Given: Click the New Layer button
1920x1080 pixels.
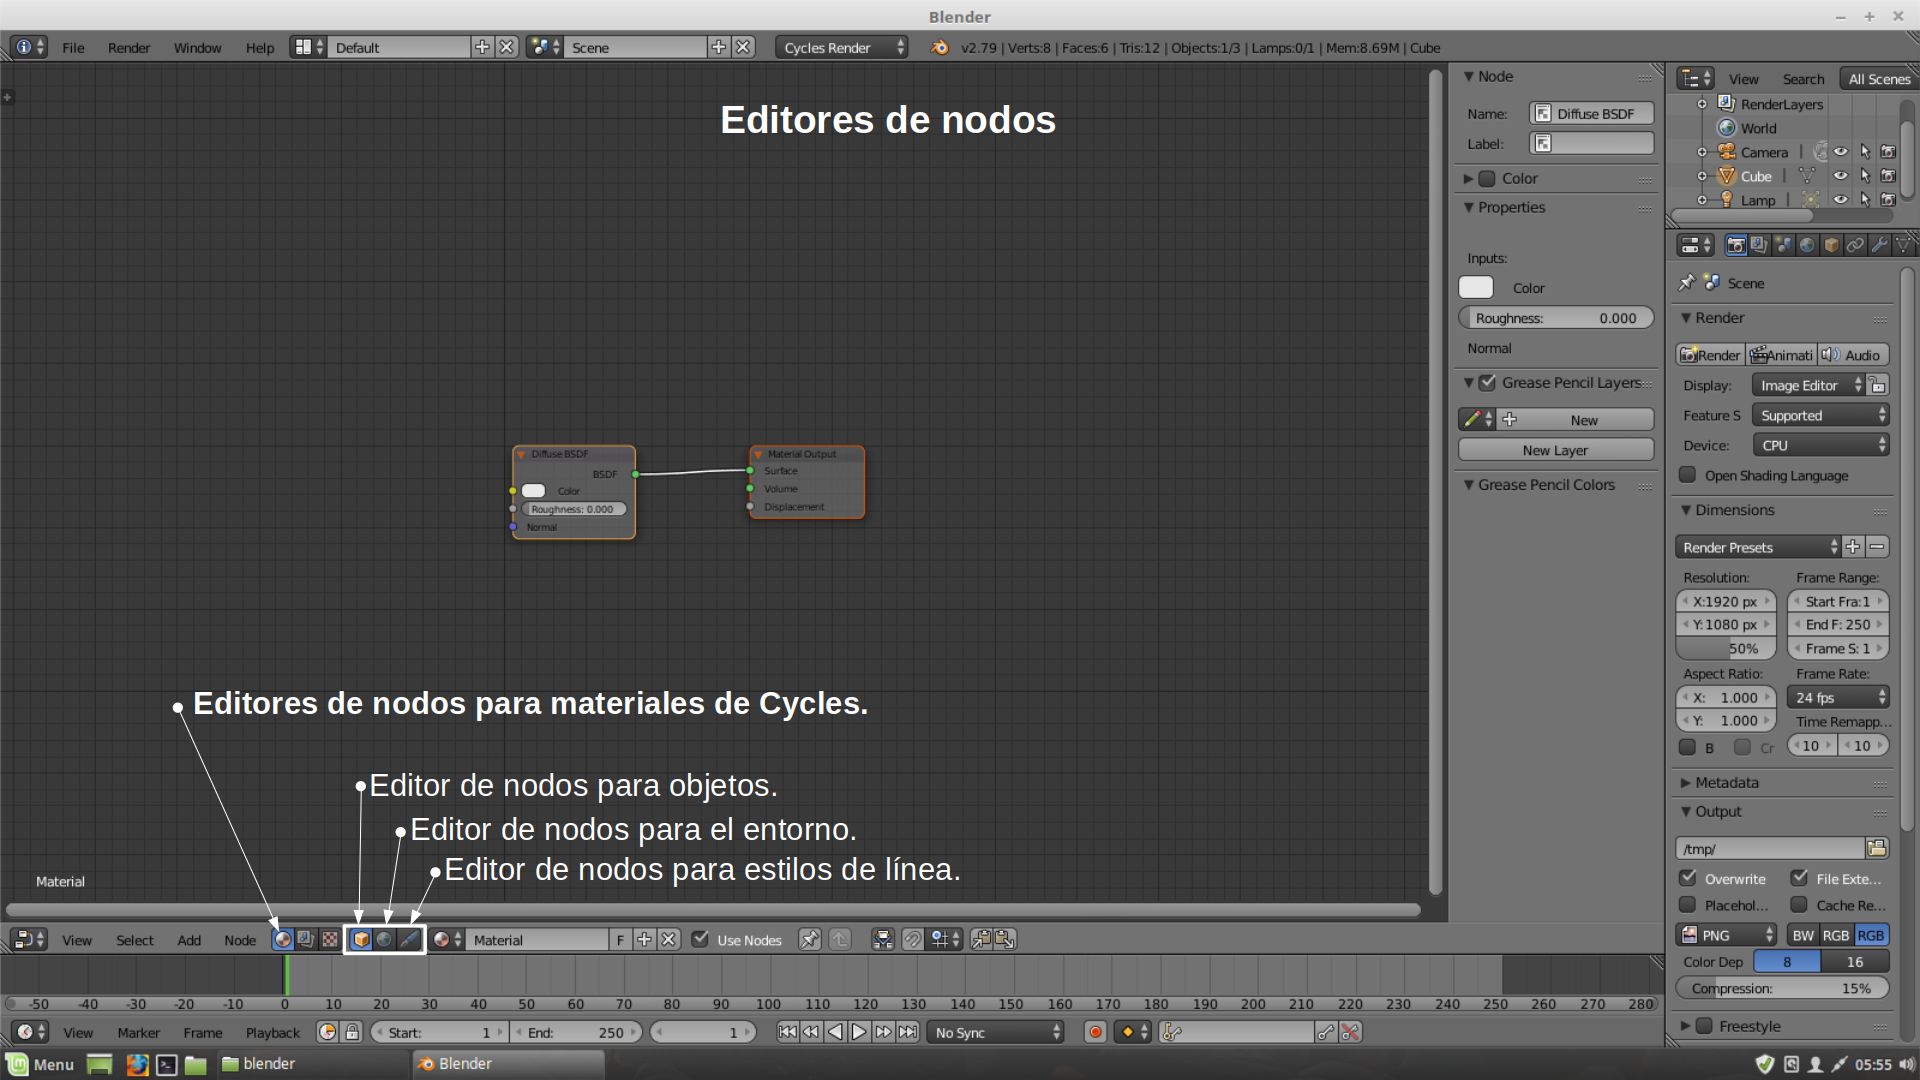Looking at the screenshot, I should pyautogui.click(x=1555, y=450).
